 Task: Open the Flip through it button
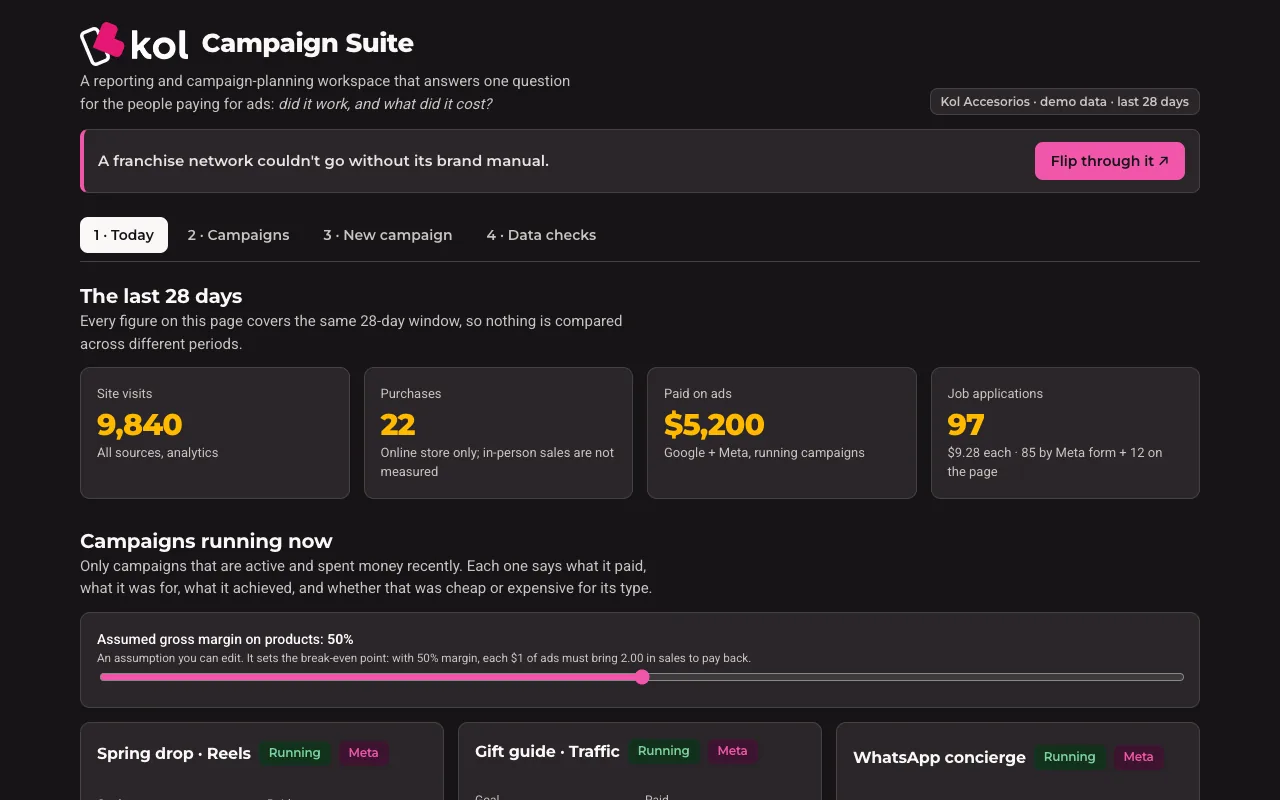pyautogui.click(x=1109, y=161)
